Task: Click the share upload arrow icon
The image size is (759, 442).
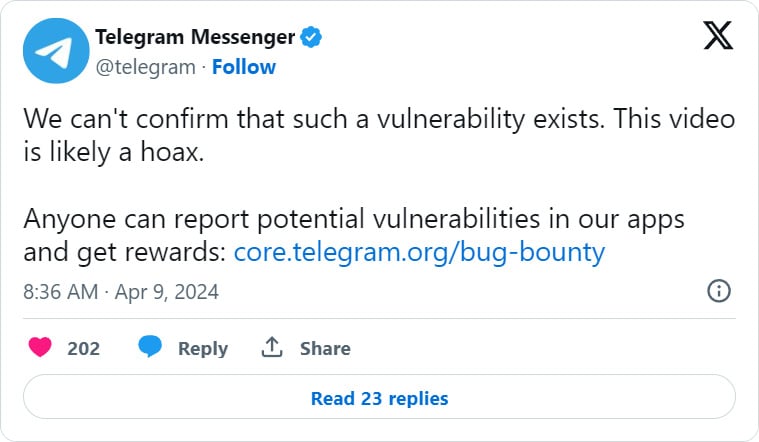Action: (x=270, y=348)
